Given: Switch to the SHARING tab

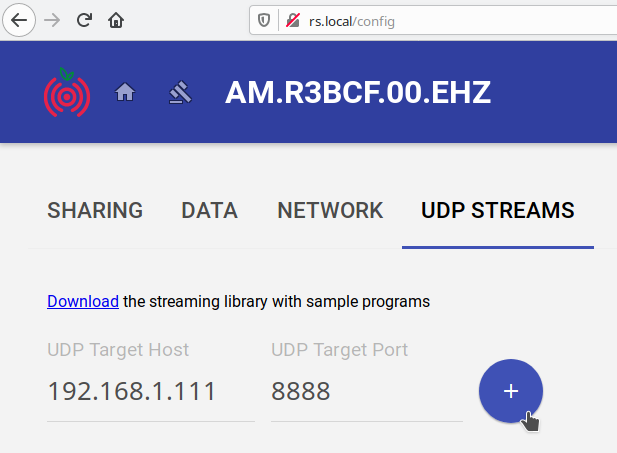Looking at the screenshot, I should pyautogui.click(x=95, y=210).
